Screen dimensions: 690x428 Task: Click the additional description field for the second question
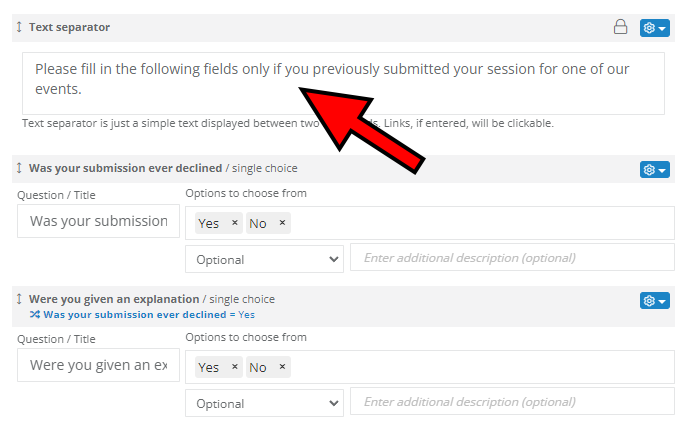[511, 402]
